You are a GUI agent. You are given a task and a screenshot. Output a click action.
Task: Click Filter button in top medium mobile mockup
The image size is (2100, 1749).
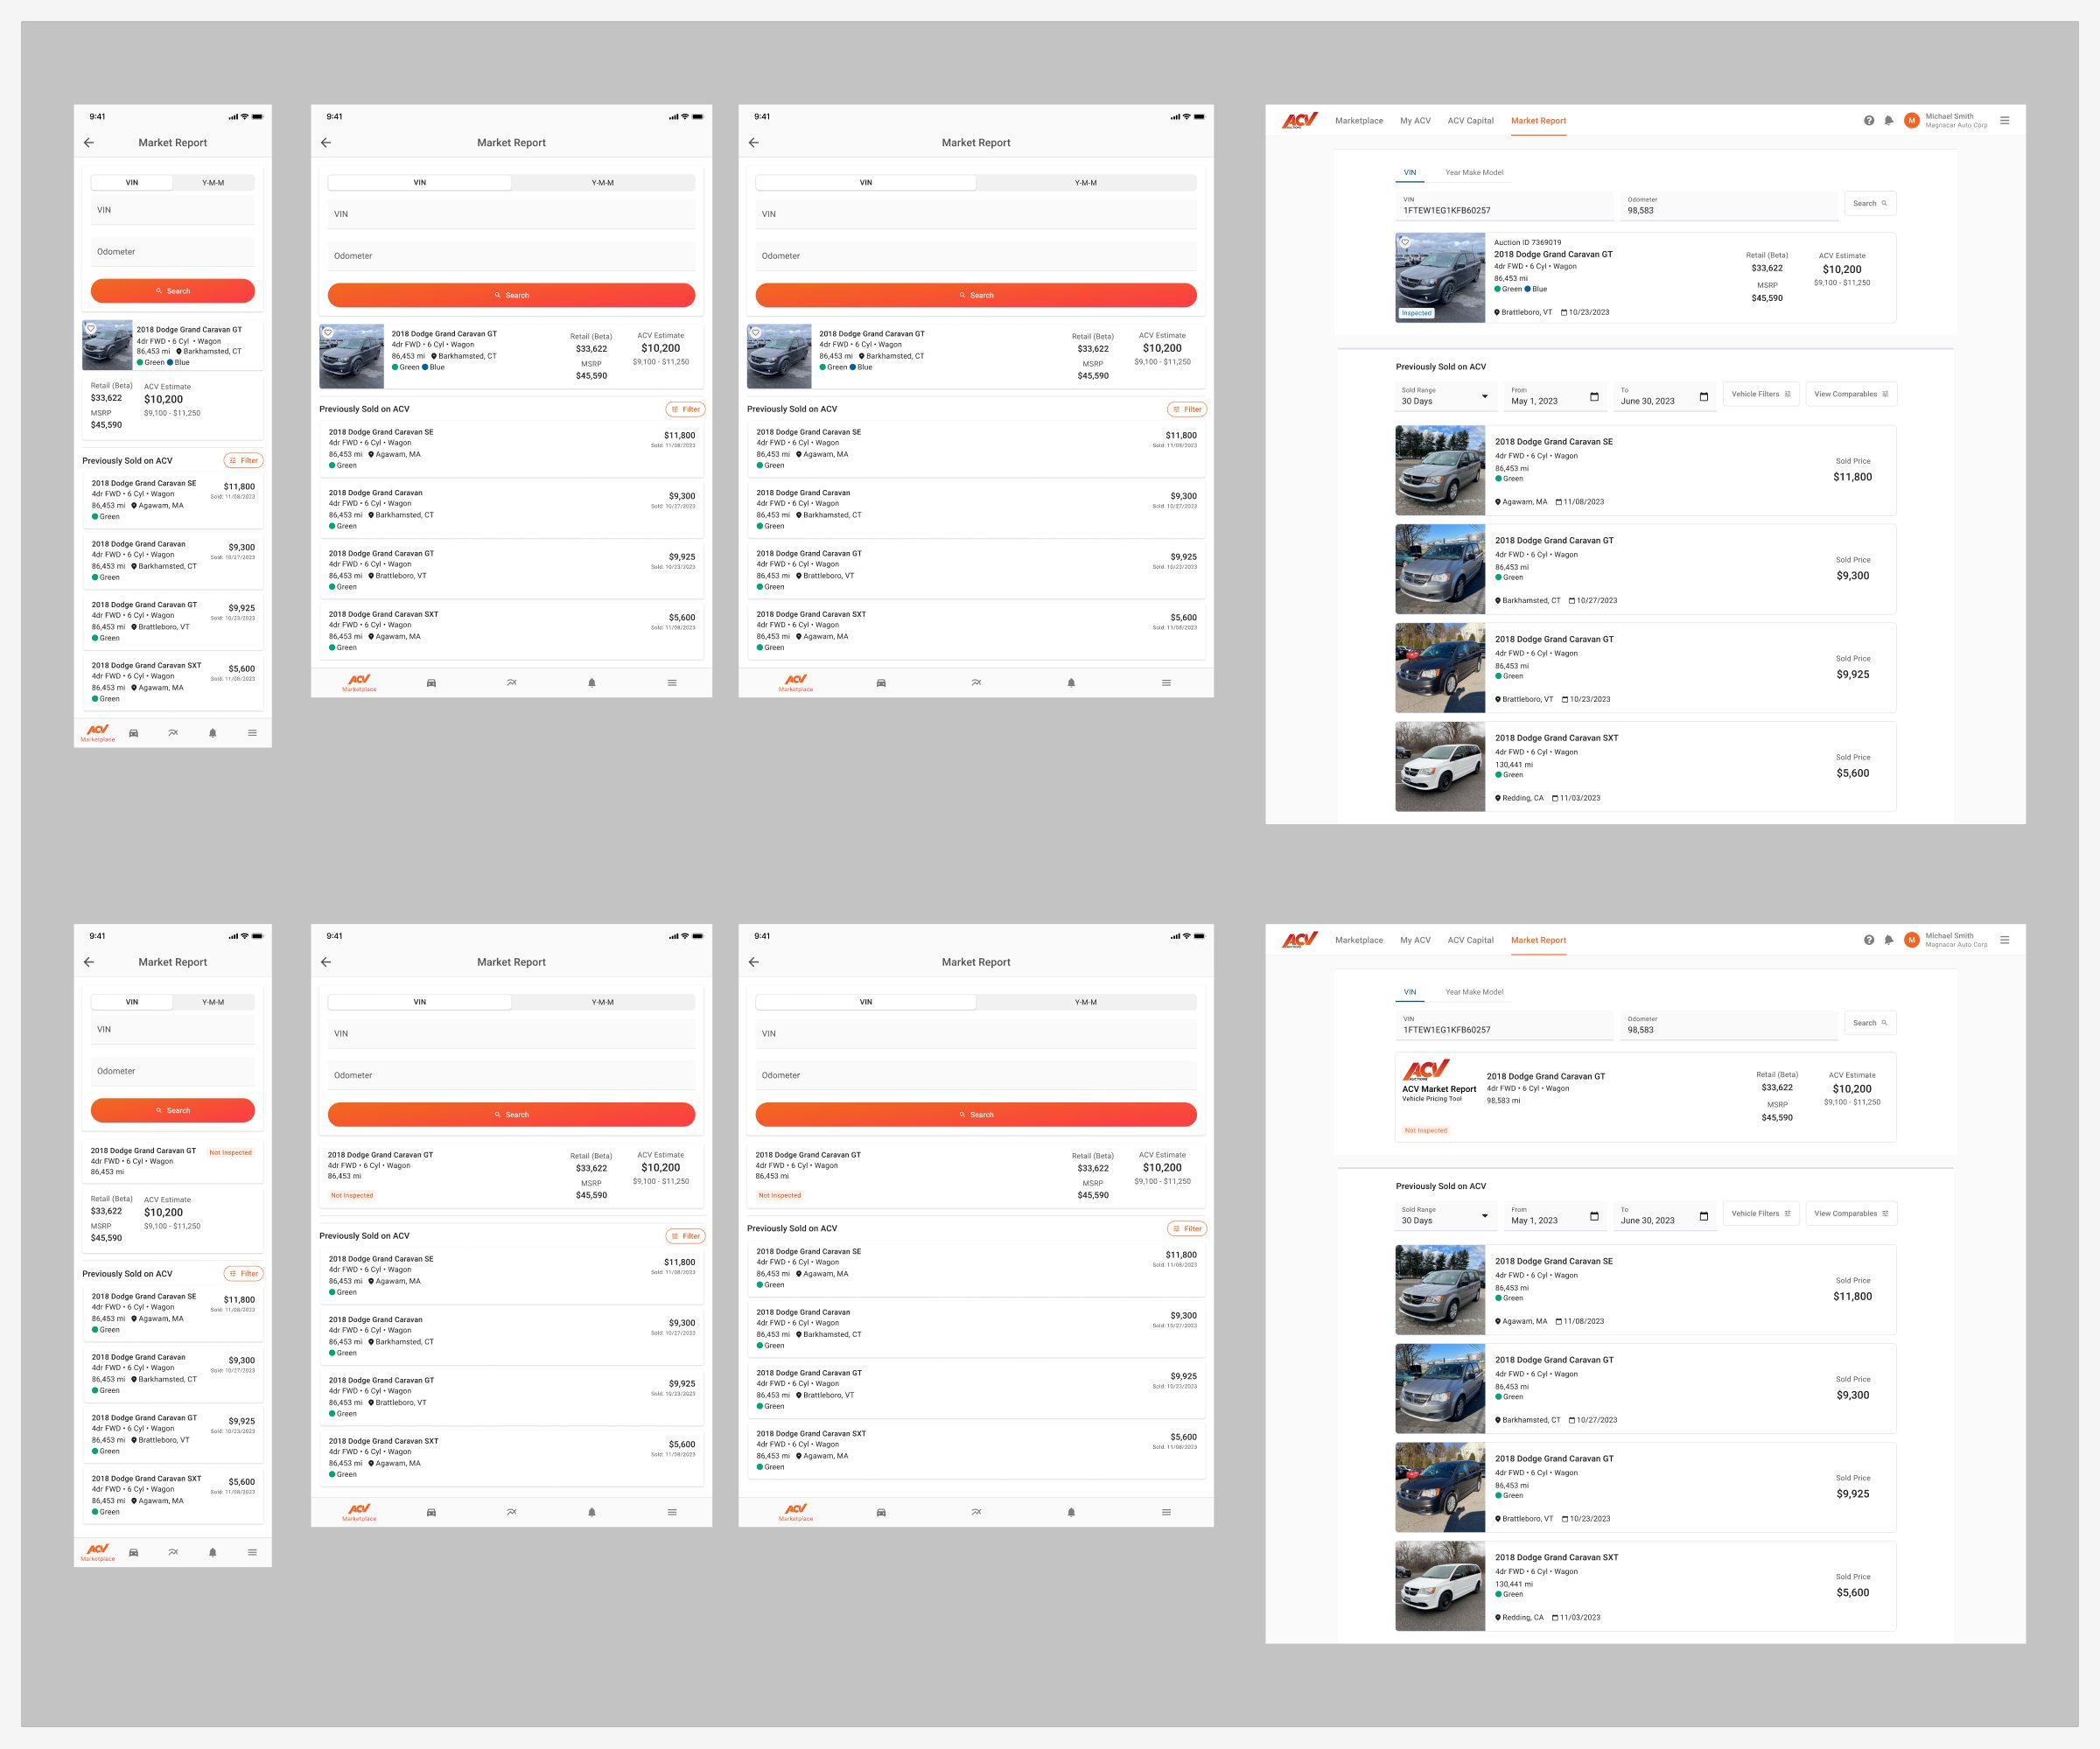[x=685, y=409]
